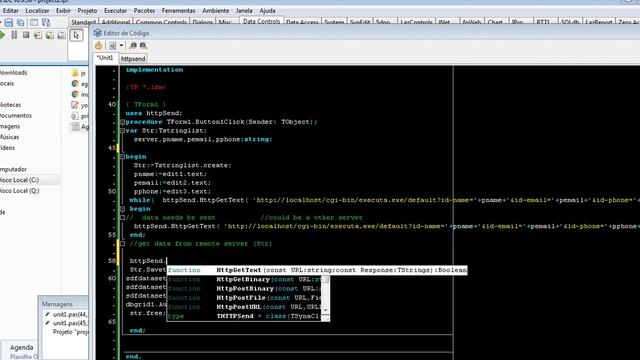Screen dimensions: 640x360
Task: Select the Common Controls palette tab
Action: pyautogui.click(x=161, y=22)
